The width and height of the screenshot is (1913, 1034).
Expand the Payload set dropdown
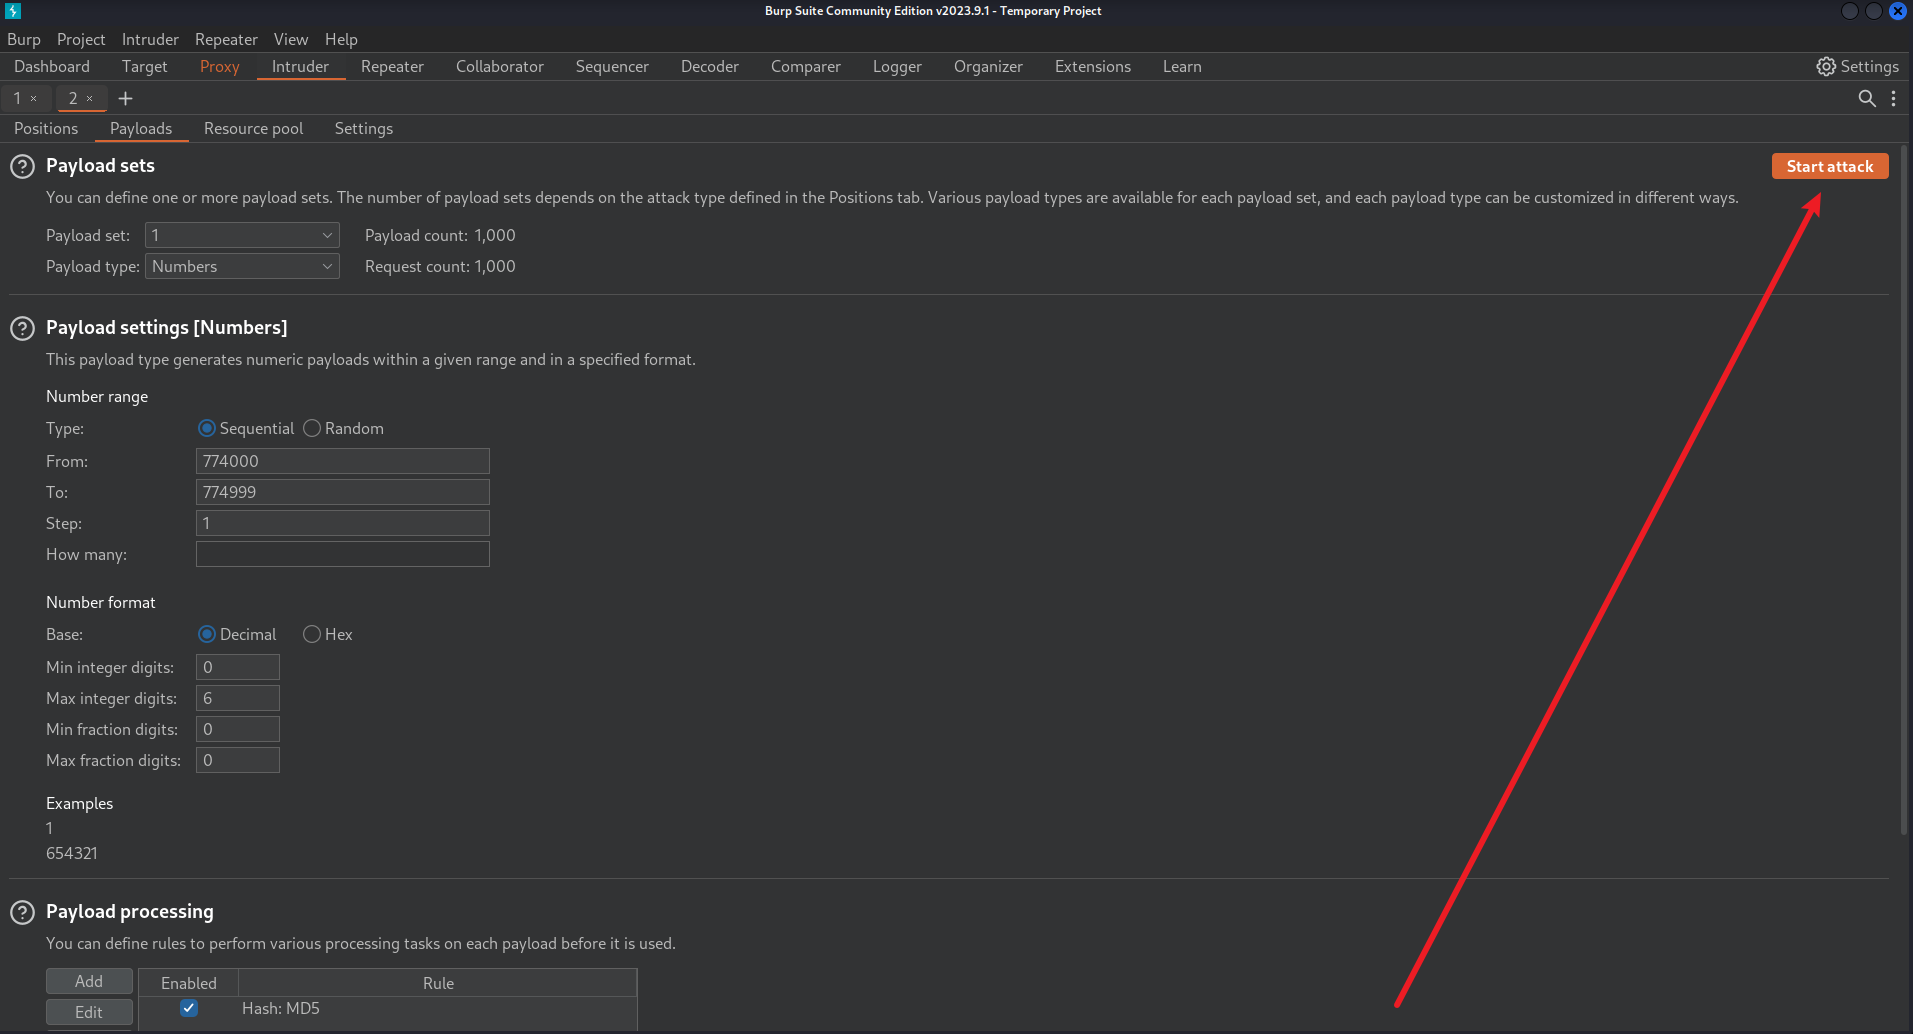tap(242, 235)
